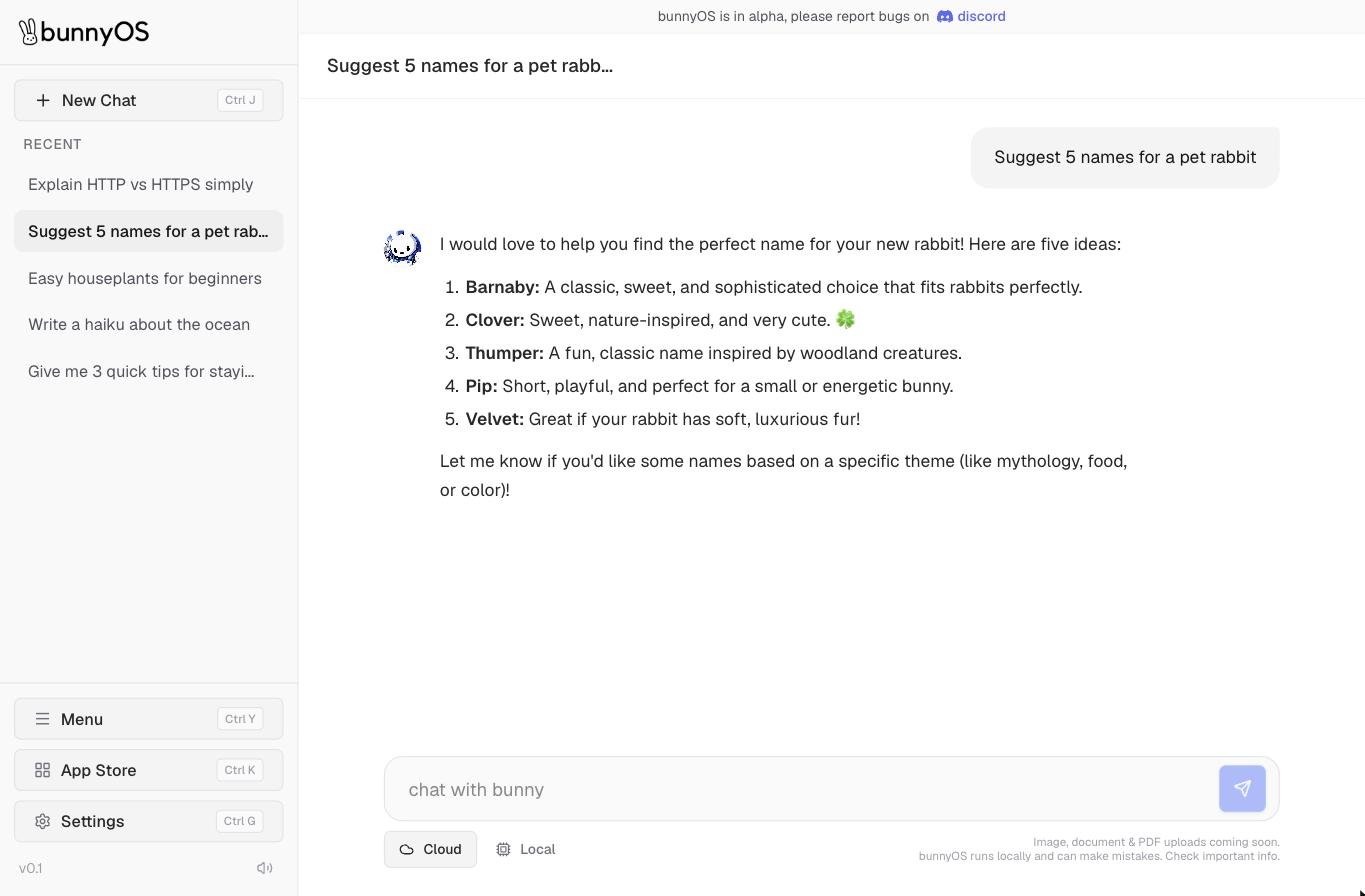The image size is (1365, 896).
Task: Click the Discord logo icon
Action: tap(944, 16)
